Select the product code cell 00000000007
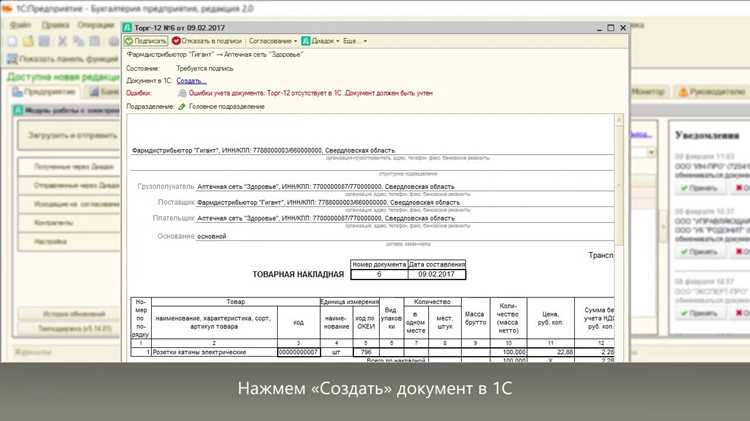750x421 pixels. [x=299, y=352]
